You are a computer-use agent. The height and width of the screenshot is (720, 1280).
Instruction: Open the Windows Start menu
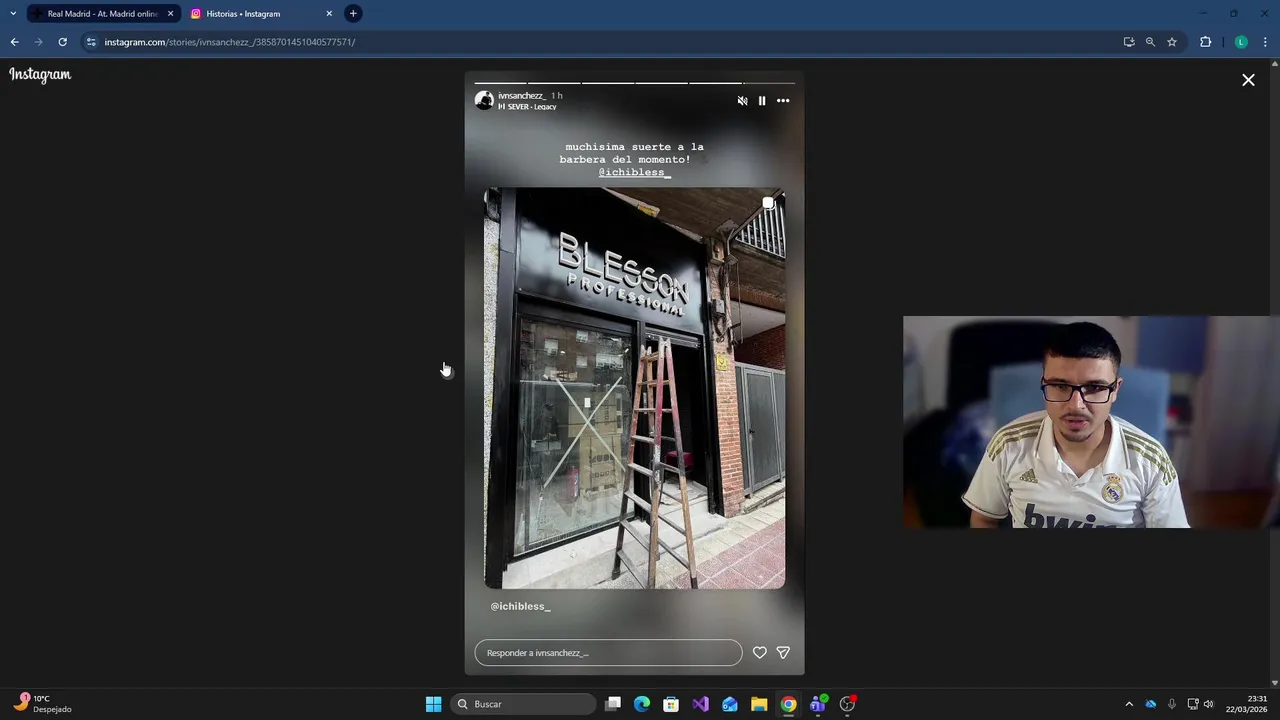point(433,704)
